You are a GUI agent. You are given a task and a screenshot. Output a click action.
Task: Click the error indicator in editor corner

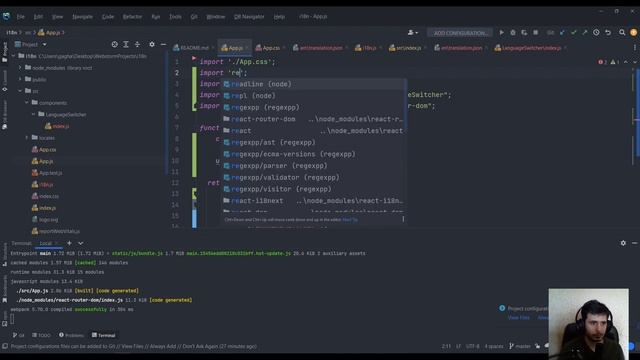[602, 62]
